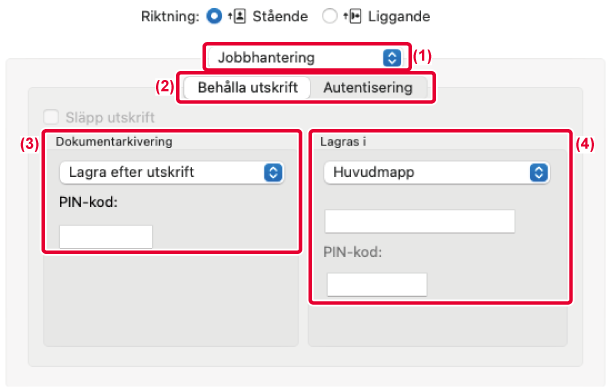
Task: Click the landscape orientation icon beside Liggande
Action: [352, 16]
